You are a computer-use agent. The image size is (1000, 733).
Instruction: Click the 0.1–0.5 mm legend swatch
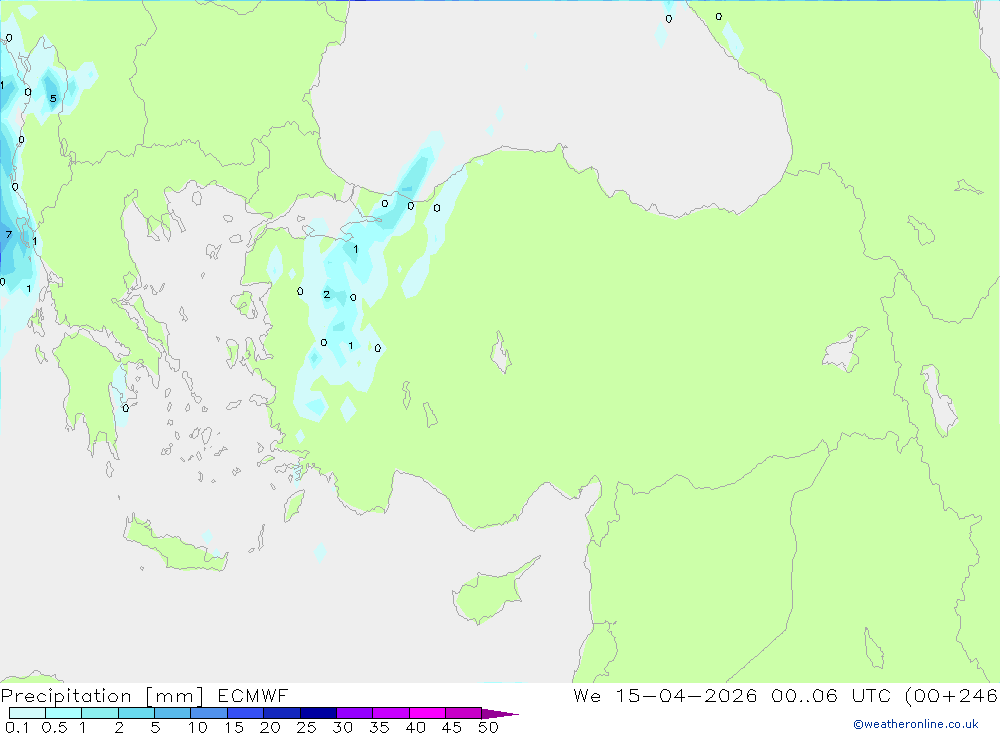[x=27, y=713]
